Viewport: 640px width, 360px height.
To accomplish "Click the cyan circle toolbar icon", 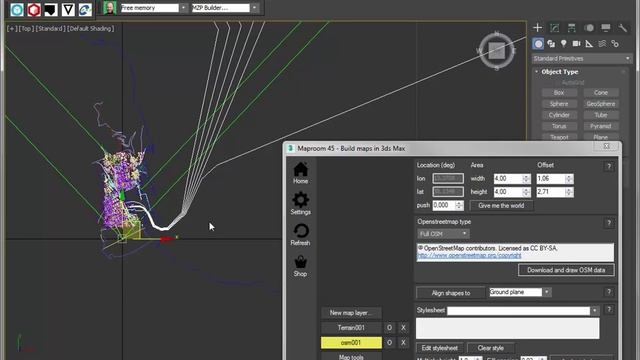I will click(17, 9).
